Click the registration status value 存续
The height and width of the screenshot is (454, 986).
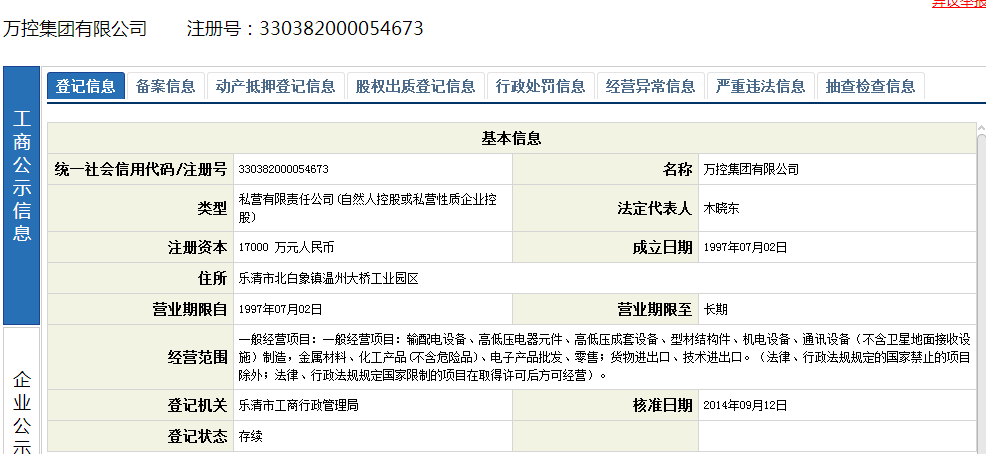(250, 437)
